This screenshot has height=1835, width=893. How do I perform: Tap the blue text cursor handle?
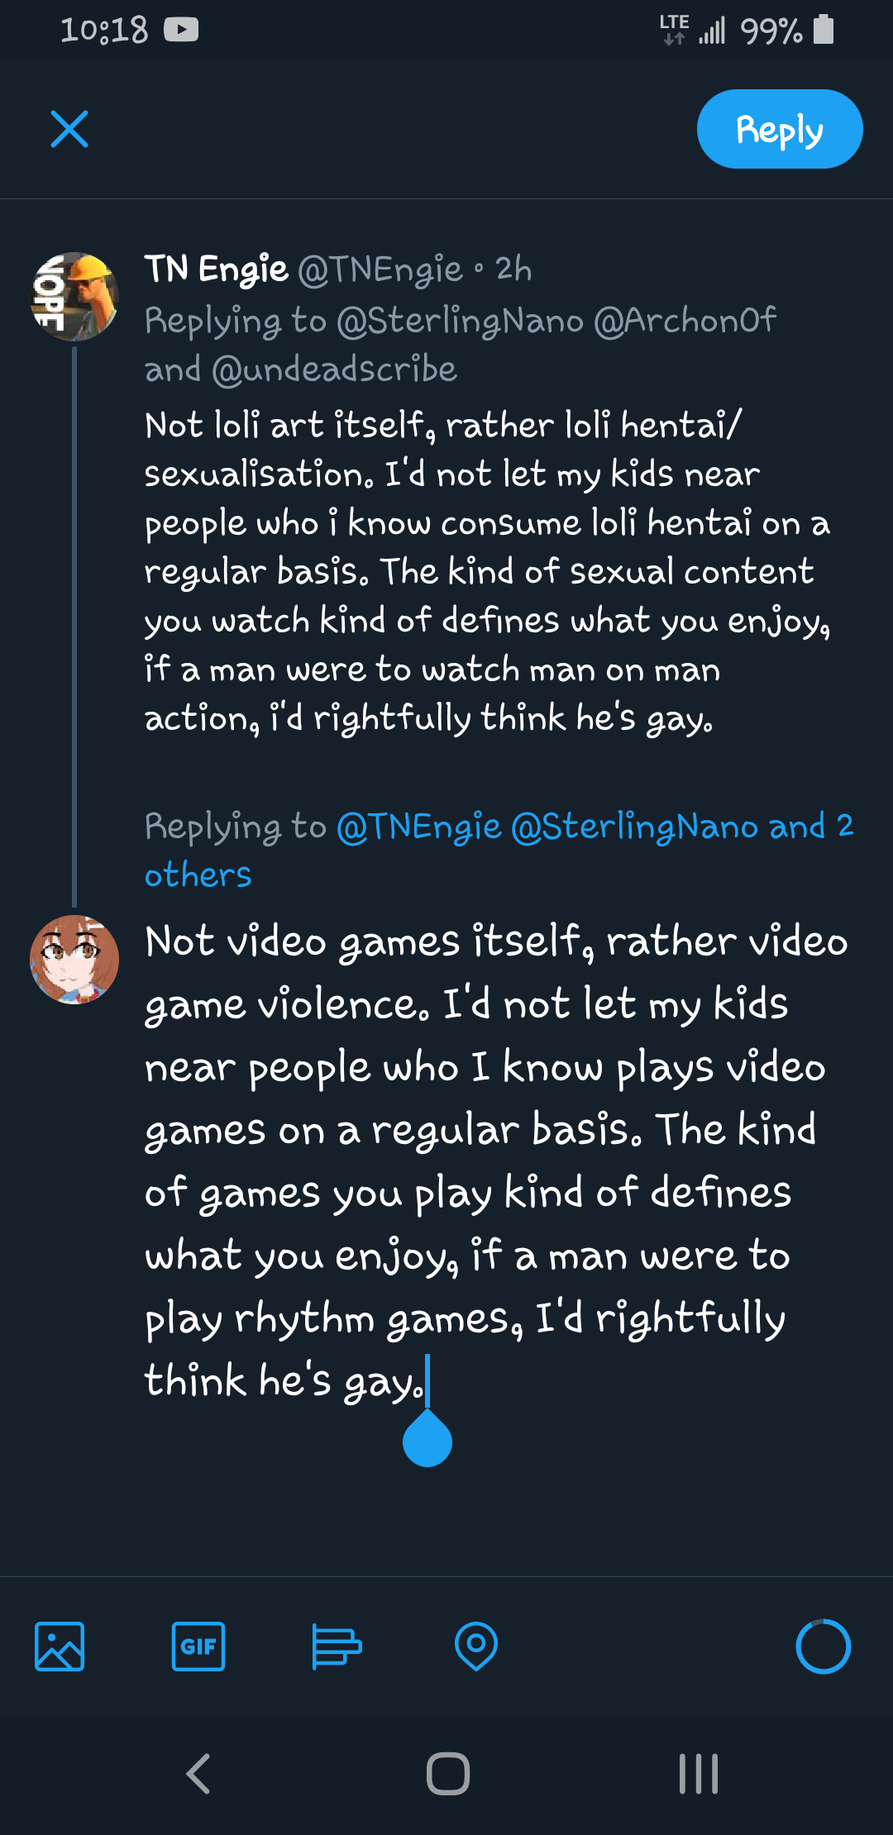pyautogui.click(x=427, y=1440)
